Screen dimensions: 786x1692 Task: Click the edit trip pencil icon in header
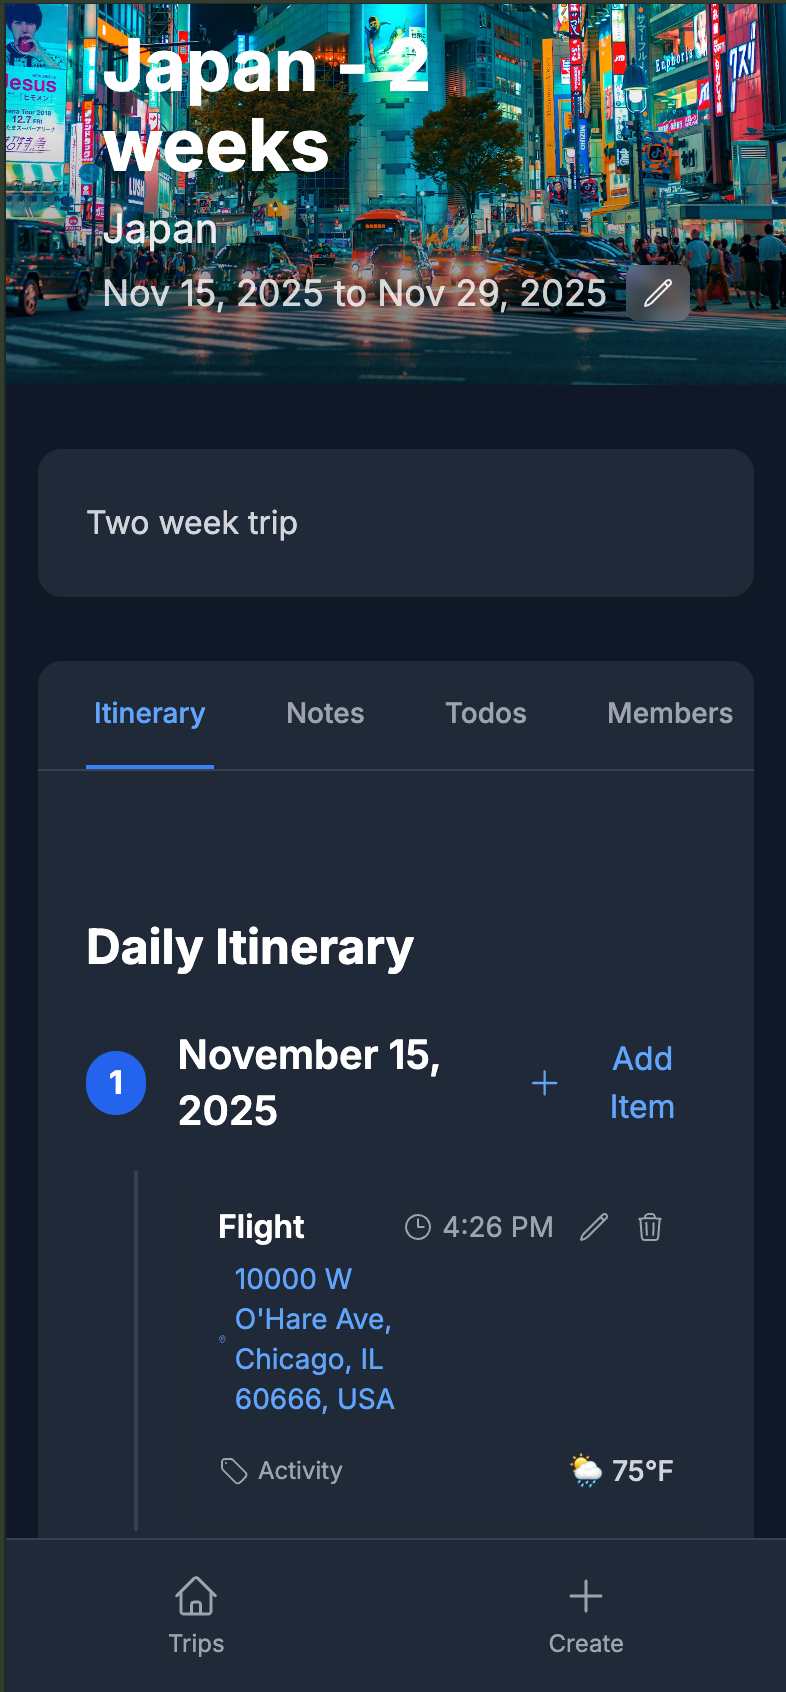[658, 293]
